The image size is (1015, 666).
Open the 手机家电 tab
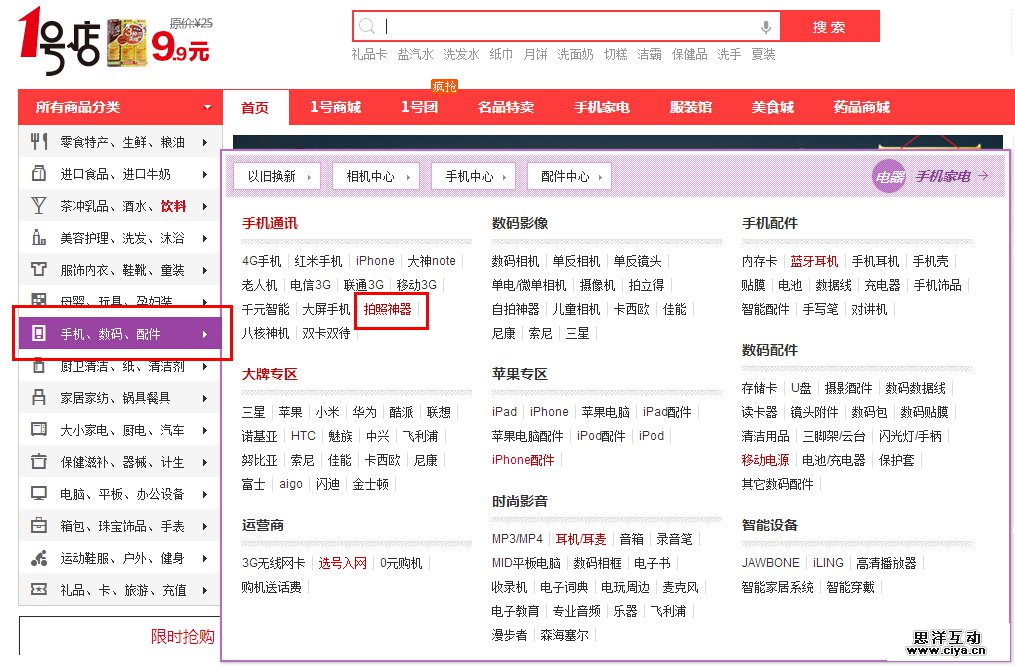(601, 107)
